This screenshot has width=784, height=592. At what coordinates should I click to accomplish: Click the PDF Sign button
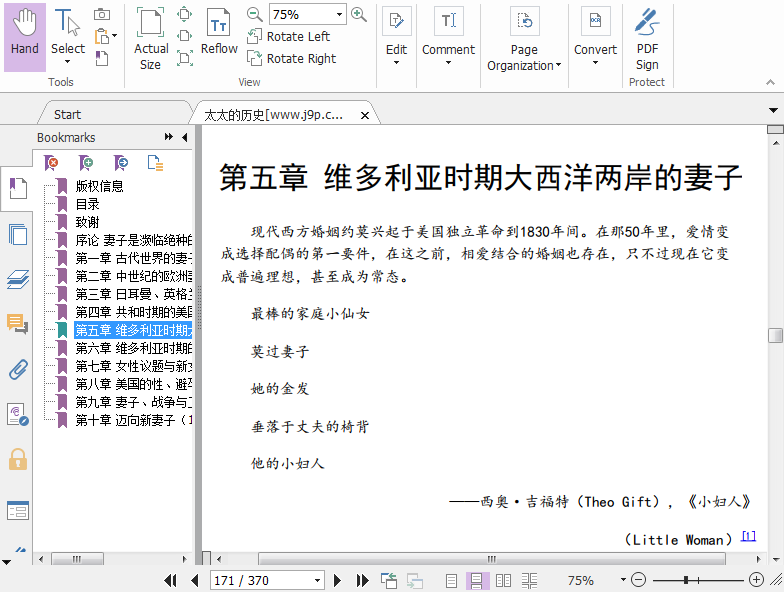pos(647,39)
